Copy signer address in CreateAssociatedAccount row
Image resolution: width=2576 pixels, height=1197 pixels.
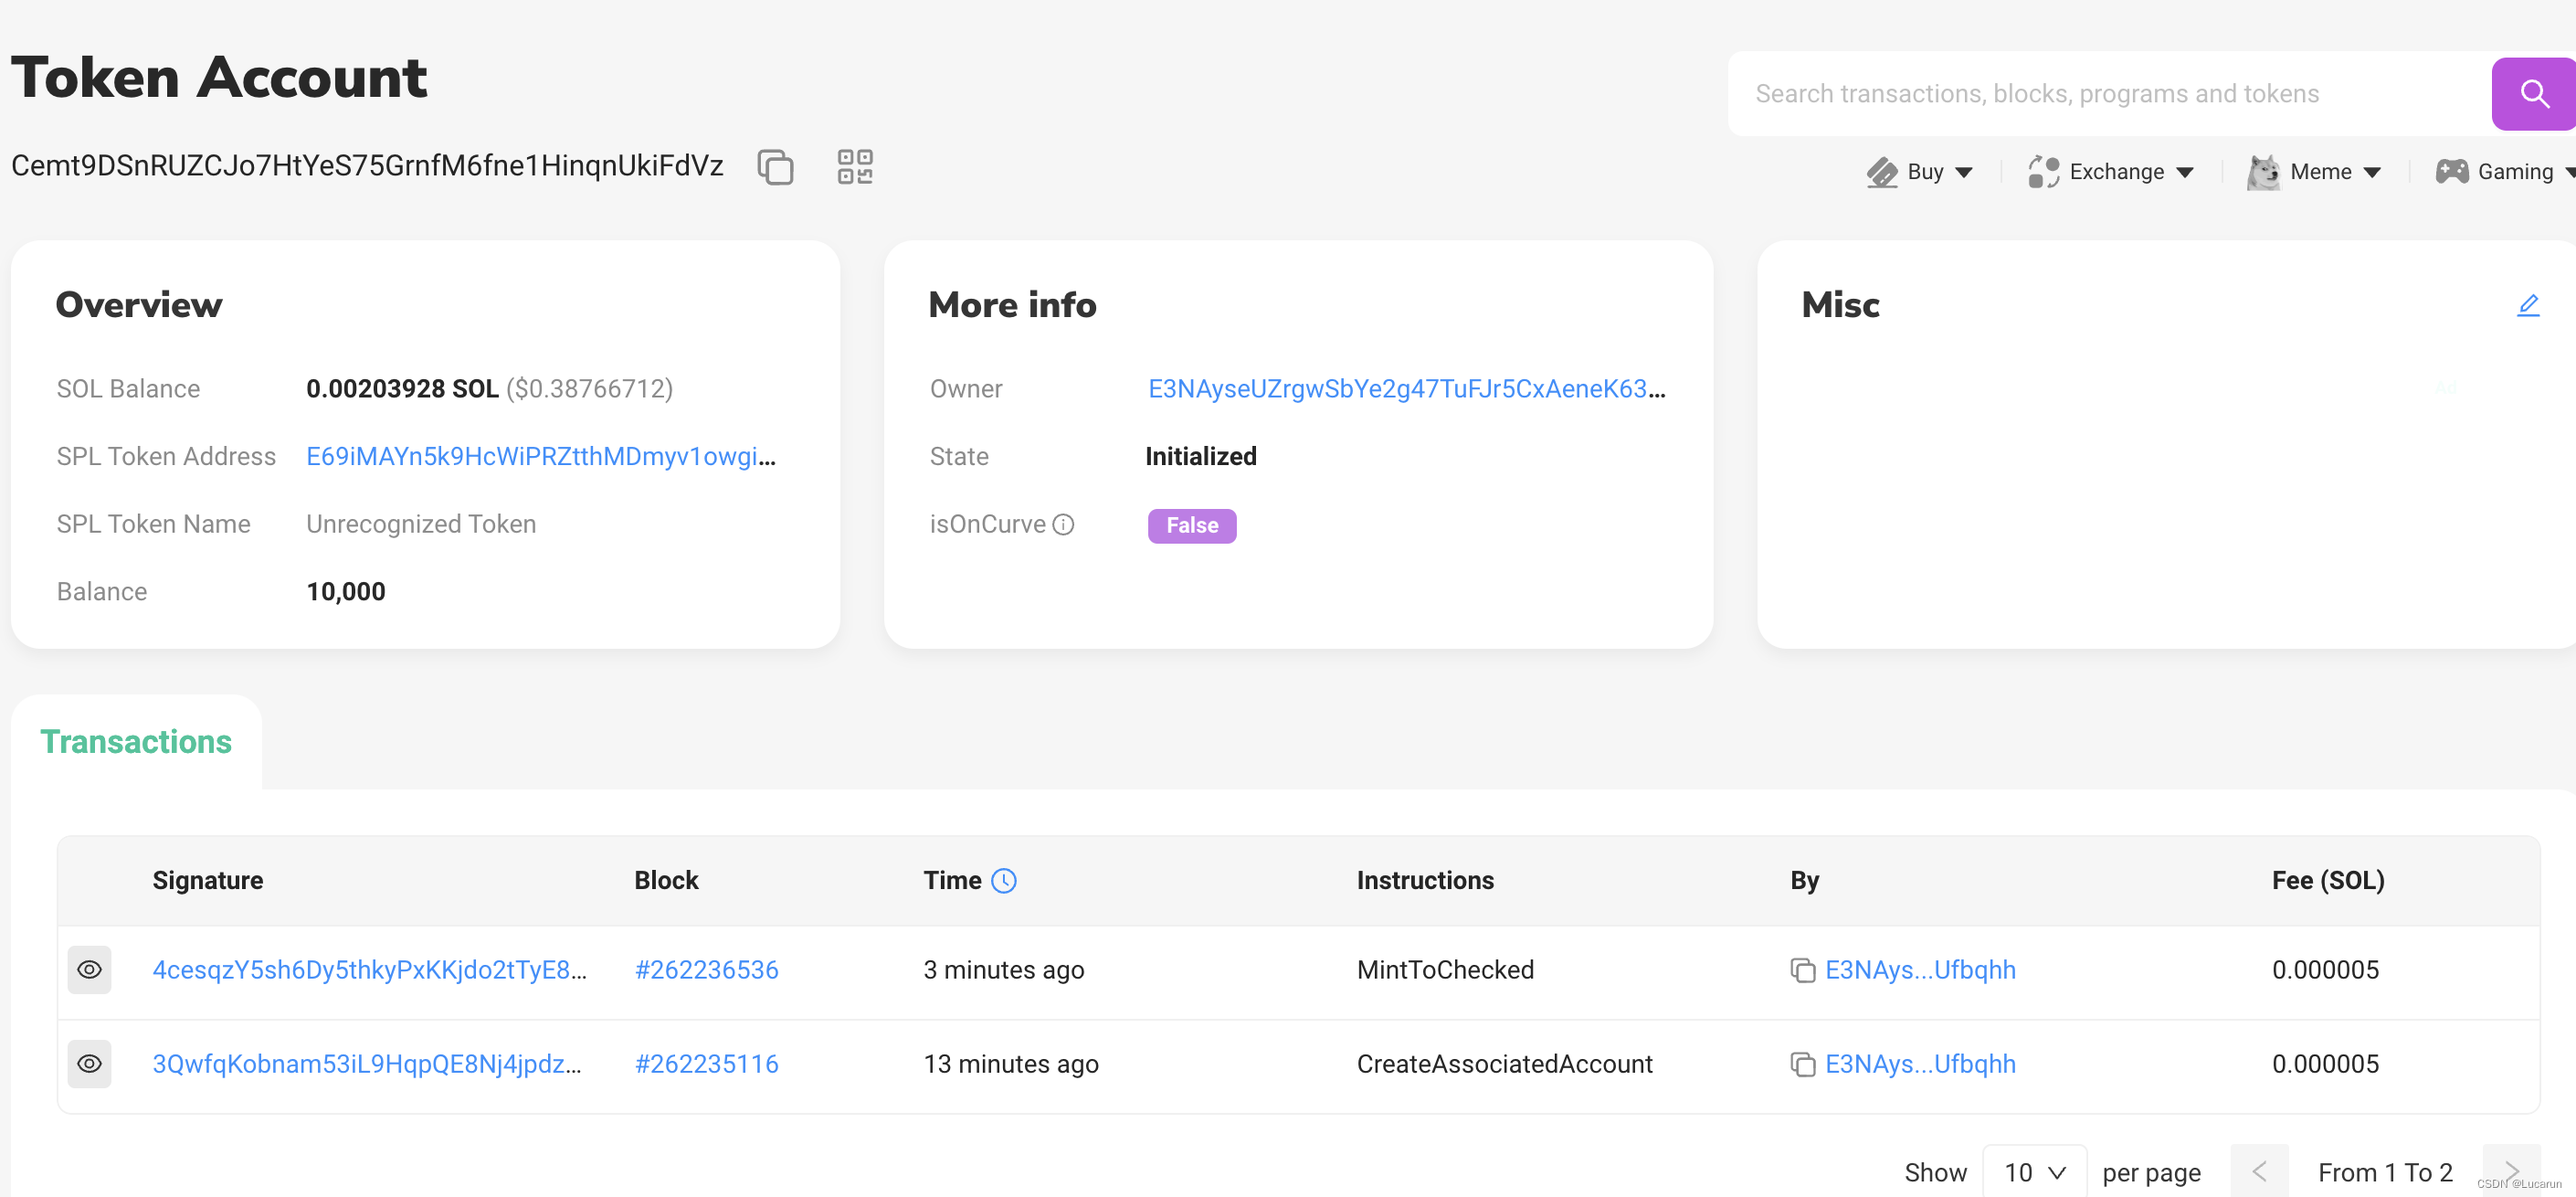point(1802,1064)
